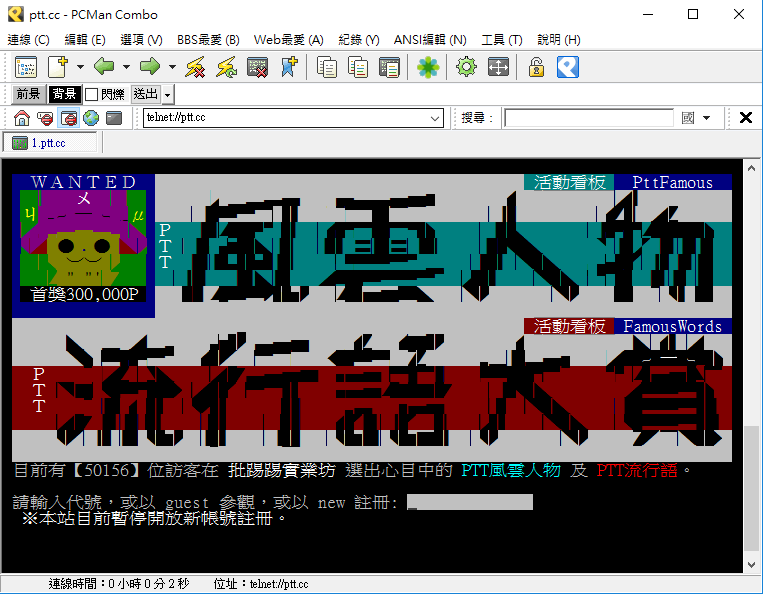
Task: Open settings with the green gear icon
Action: (466, 67)
